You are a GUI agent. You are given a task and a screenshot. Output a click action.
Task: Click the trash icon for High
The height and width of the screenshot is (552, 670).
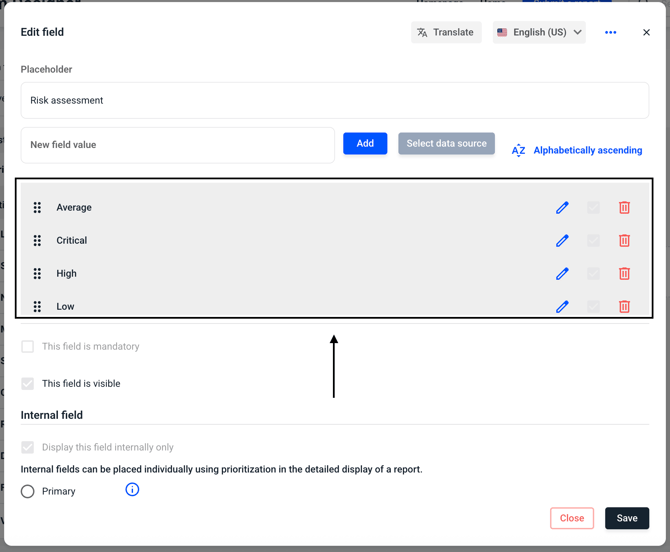[x=624, y=274]
